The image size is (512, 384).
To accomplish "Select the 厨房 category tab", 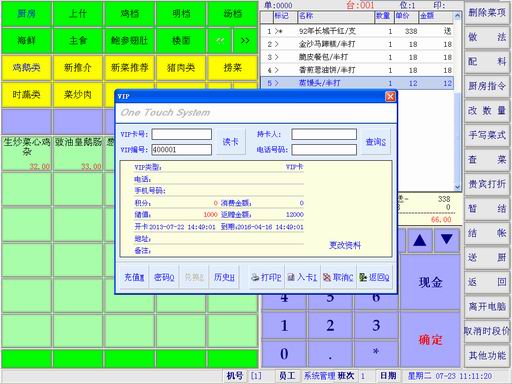I will click(26, 14).
